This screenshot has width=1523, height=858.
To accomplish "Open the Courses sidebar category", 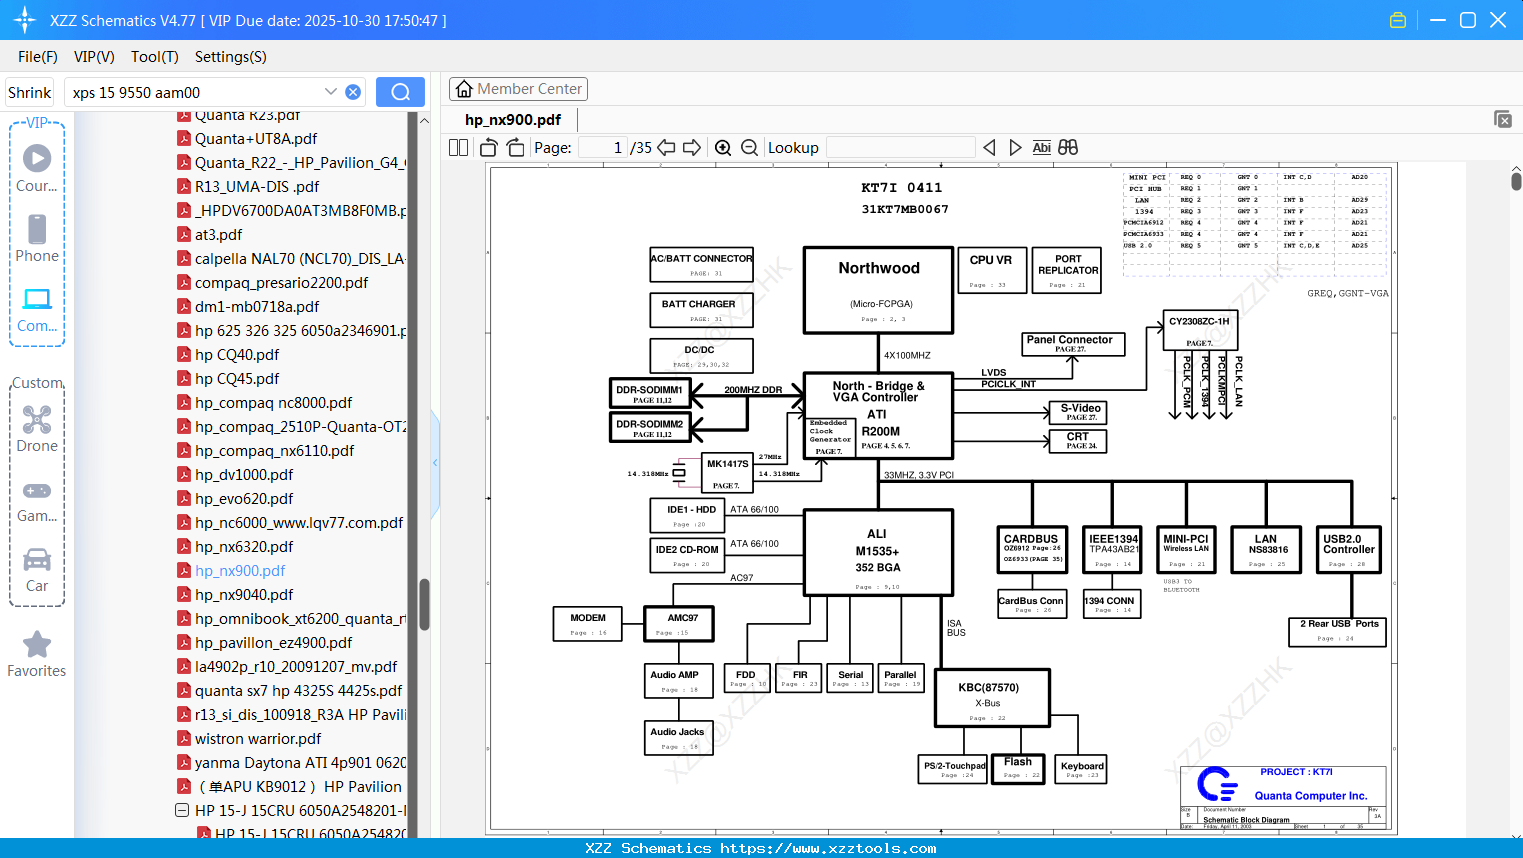I will 37,168.
